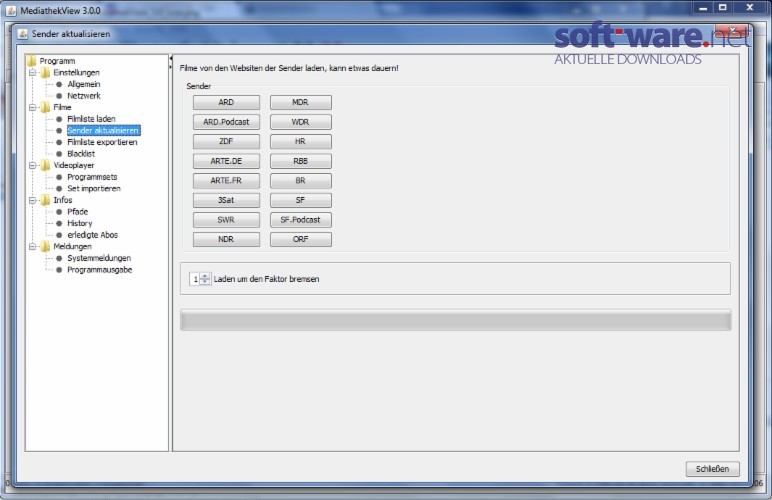Click the Infos folder icon
This screenshot has width=772, height=500.
(x=45, y=200)
